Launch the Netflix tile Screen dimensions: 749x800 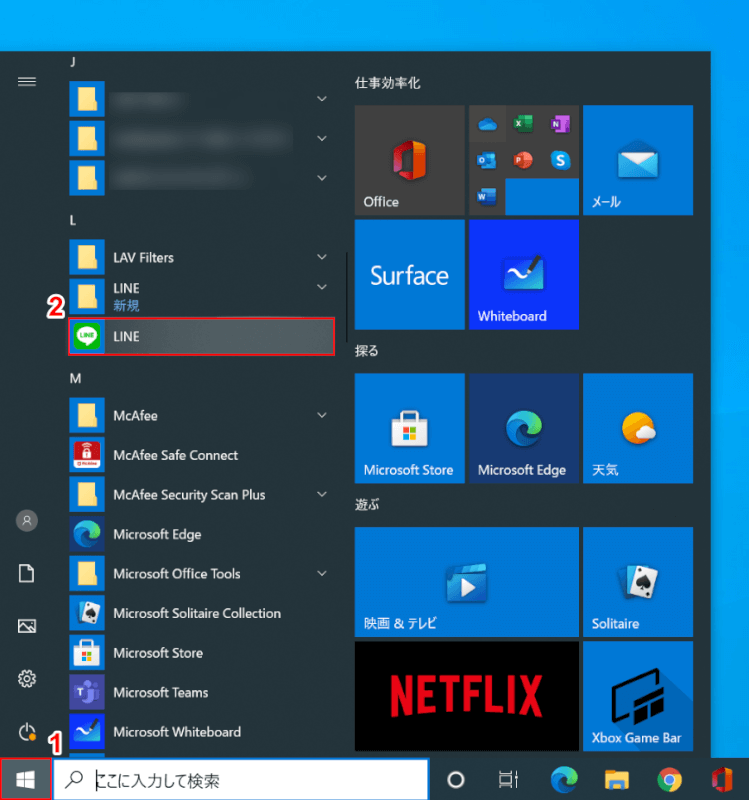[467, 696]
